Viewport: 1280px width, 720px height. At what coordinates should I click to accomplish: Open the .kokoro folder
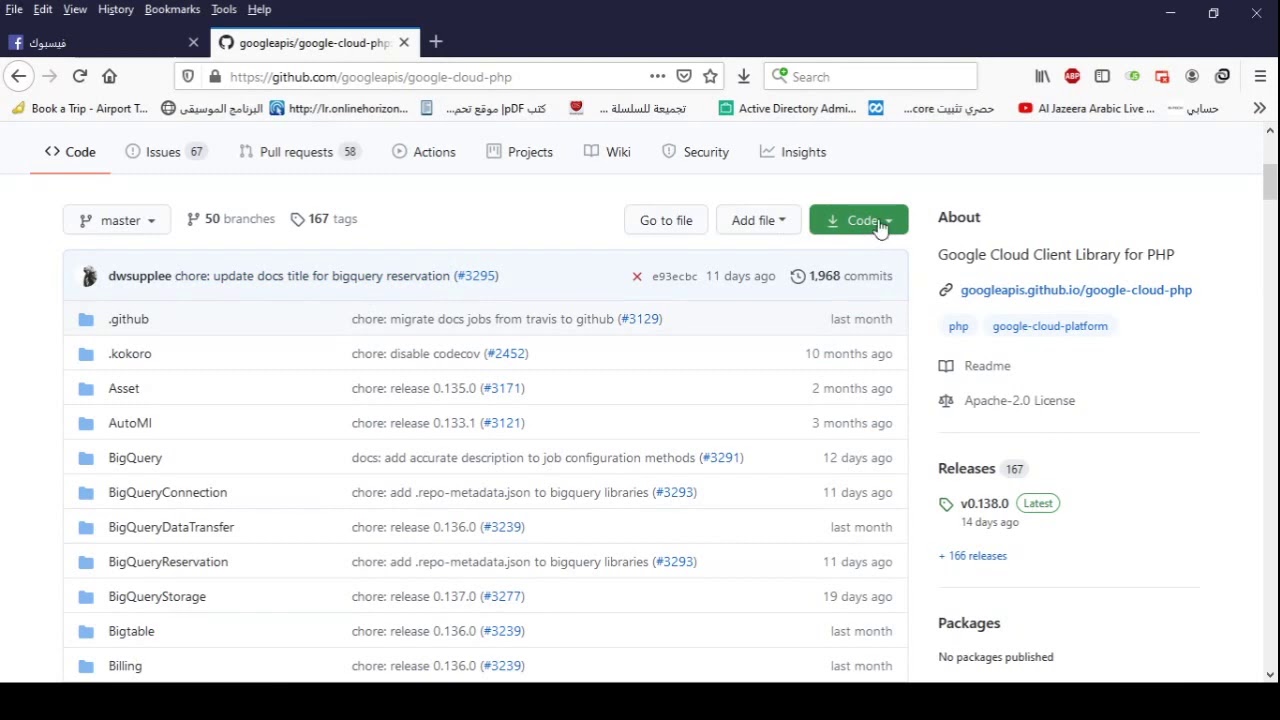[130, 354]
